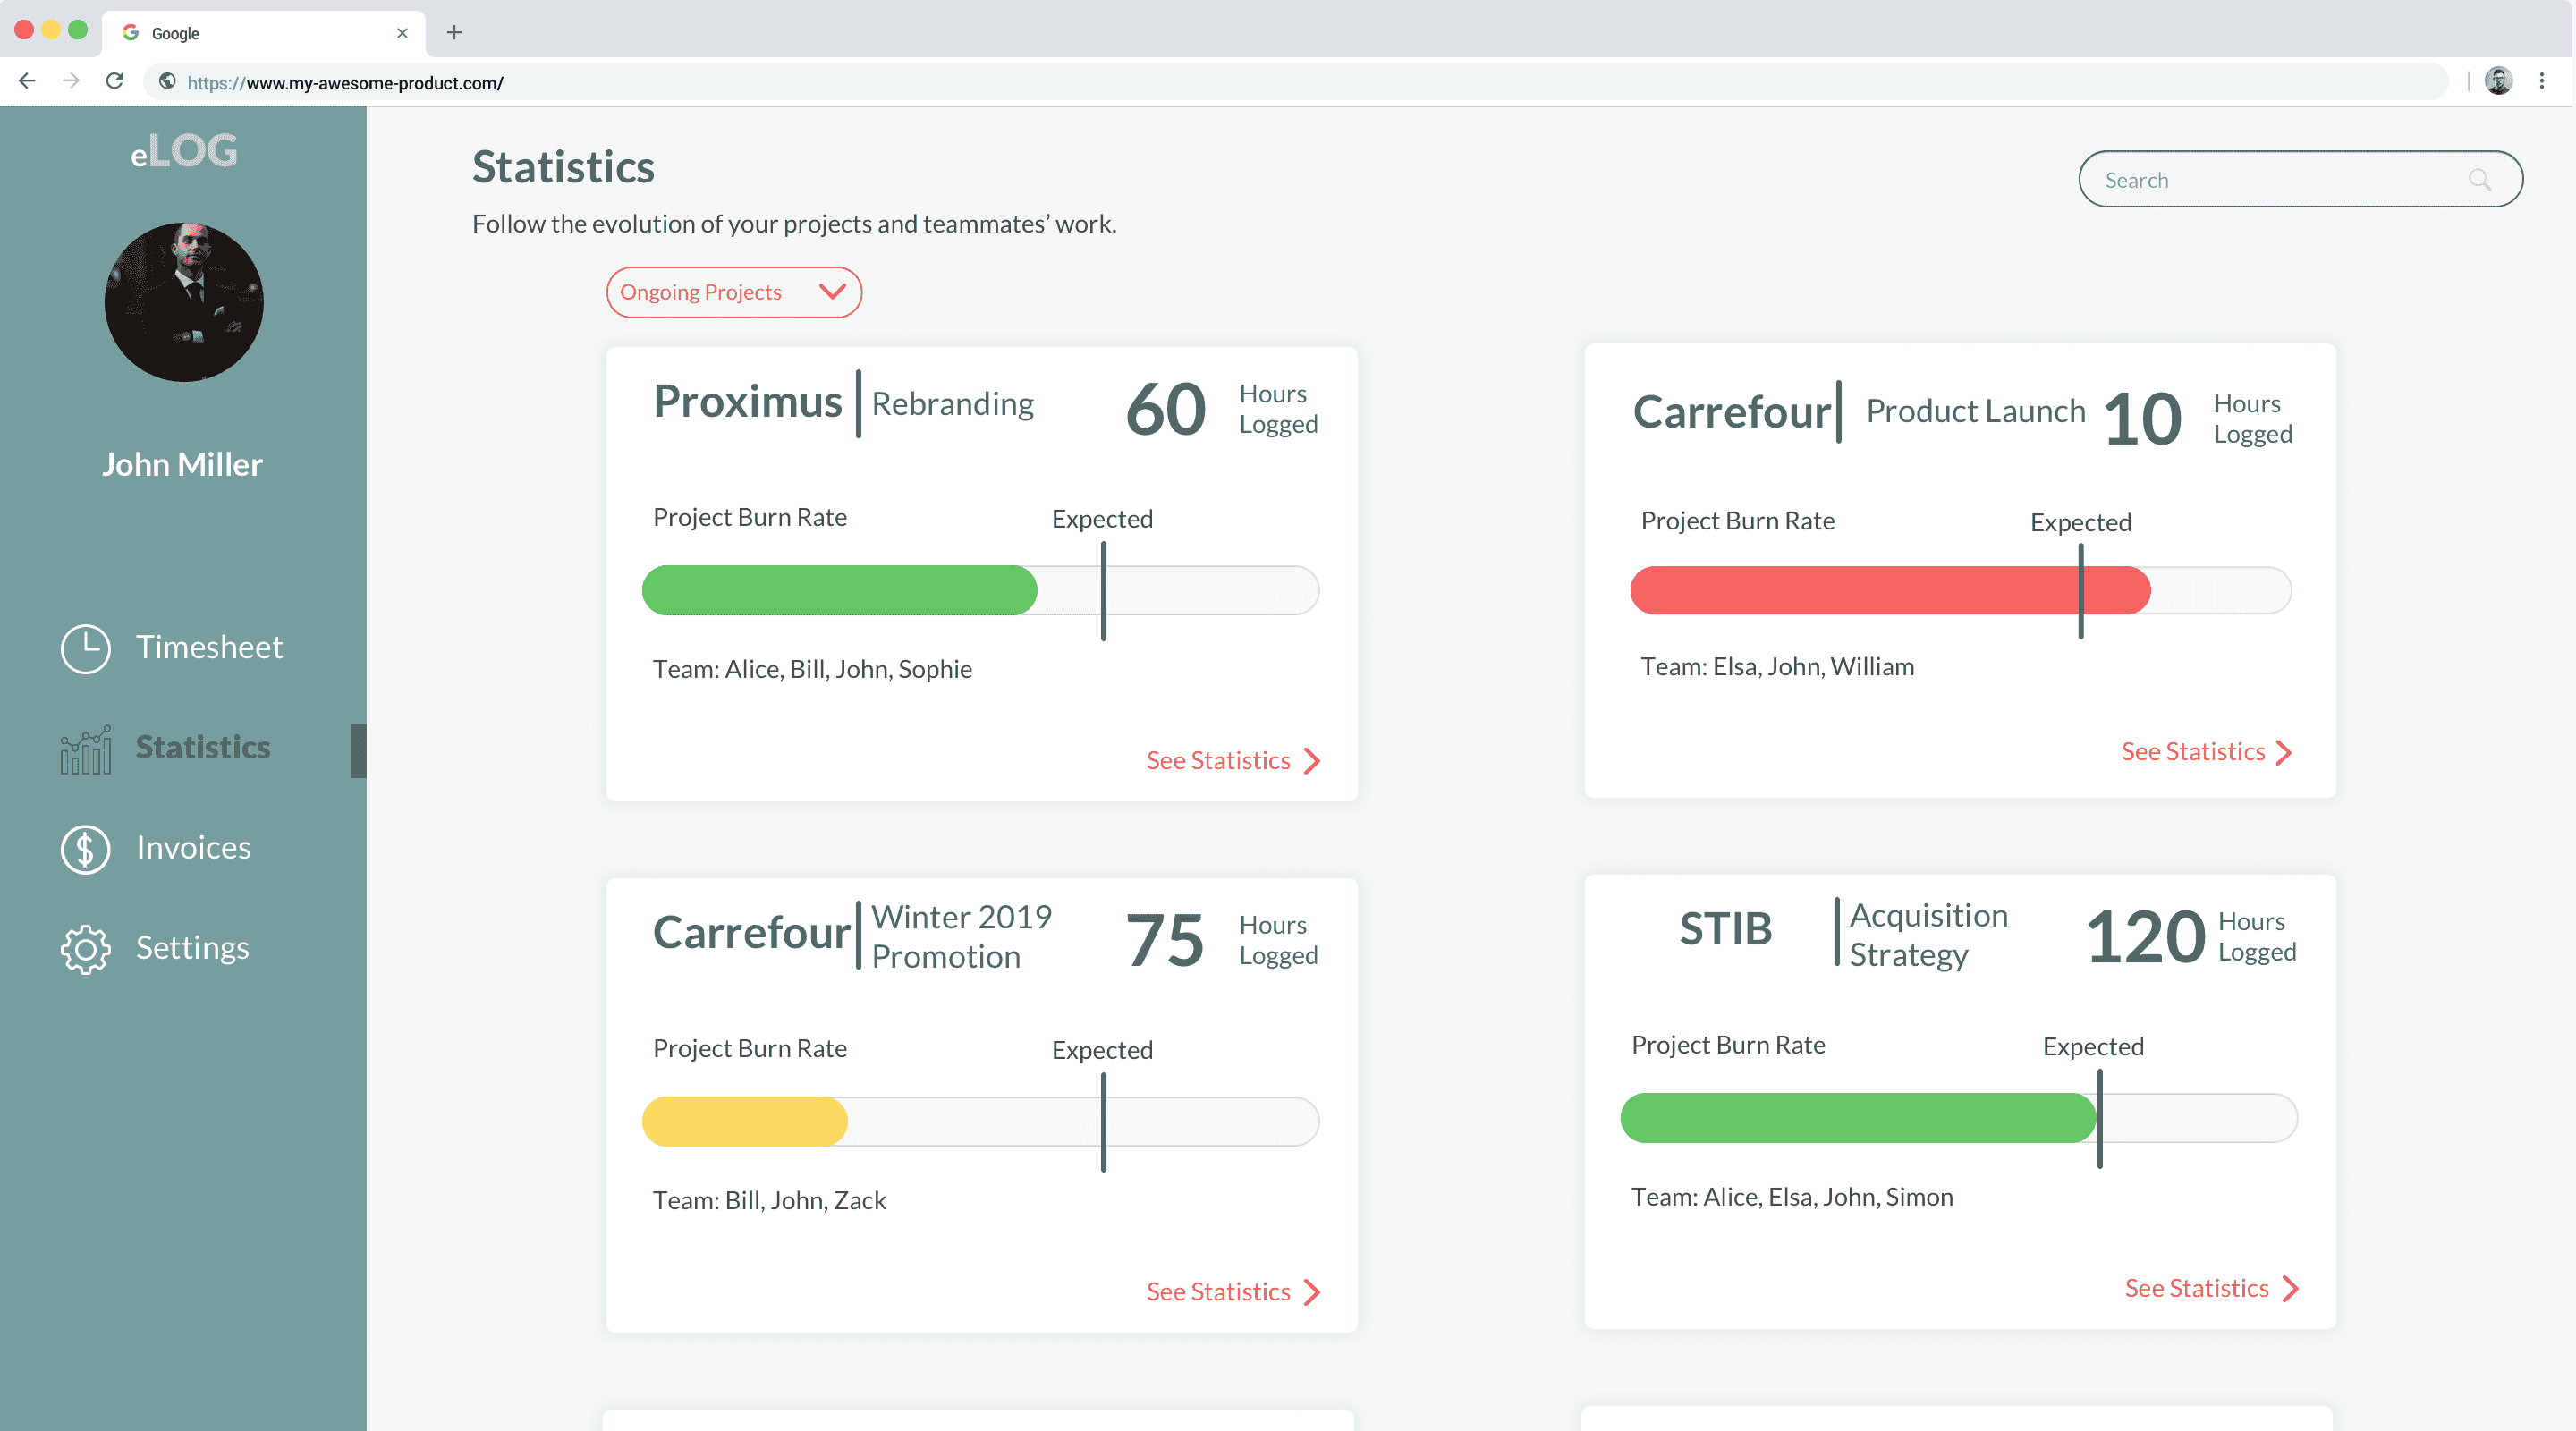Click 'Team: Alice, Elsa, John, Simon' text

coord(1792,1197)
